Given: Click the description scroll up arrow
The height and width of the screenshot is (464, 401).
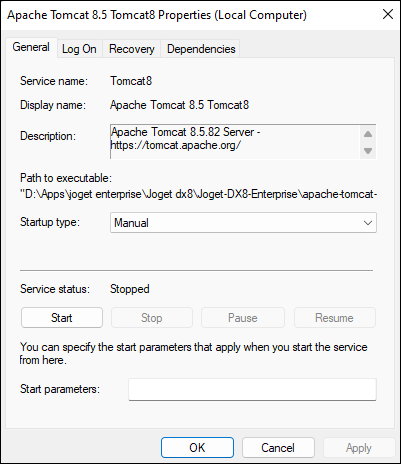Looking at the screenshot, I should 368,134.
